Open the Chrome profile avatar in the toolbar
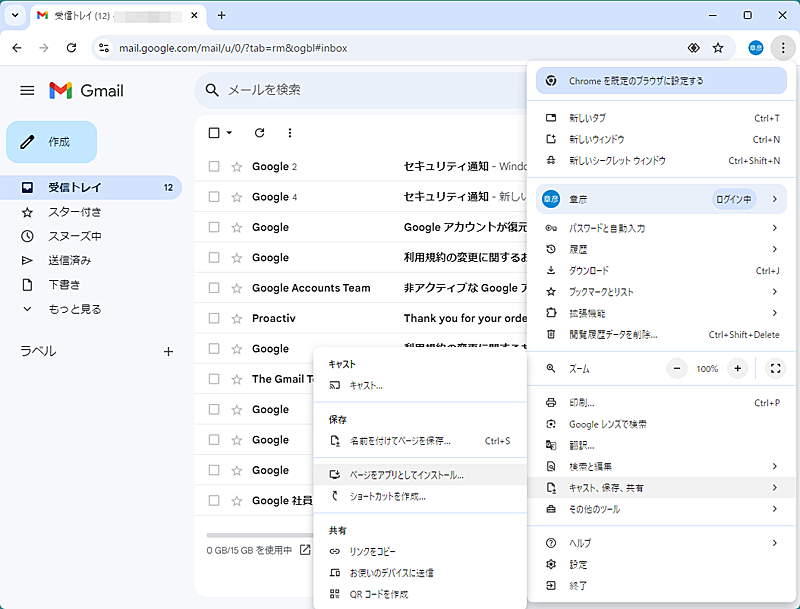This screenshot has width=800, height=609. point(755,47)
